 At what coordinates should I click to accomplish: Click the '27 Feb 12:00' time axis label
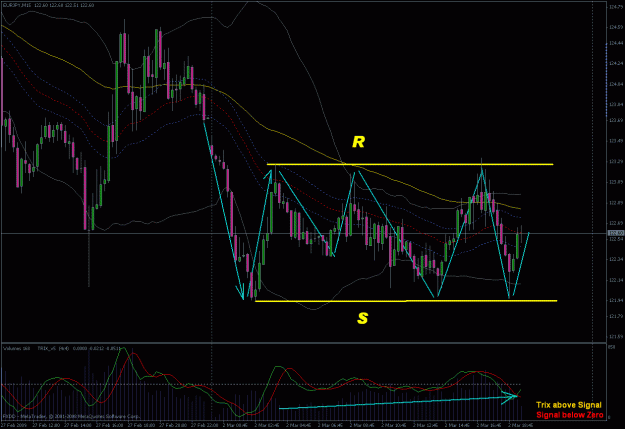point(45,425)
